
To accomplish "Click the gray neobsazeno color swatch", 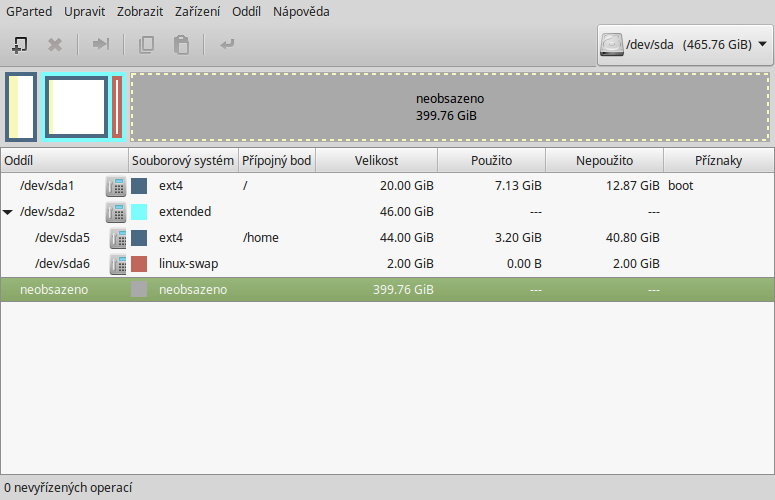I will (139, 290).
